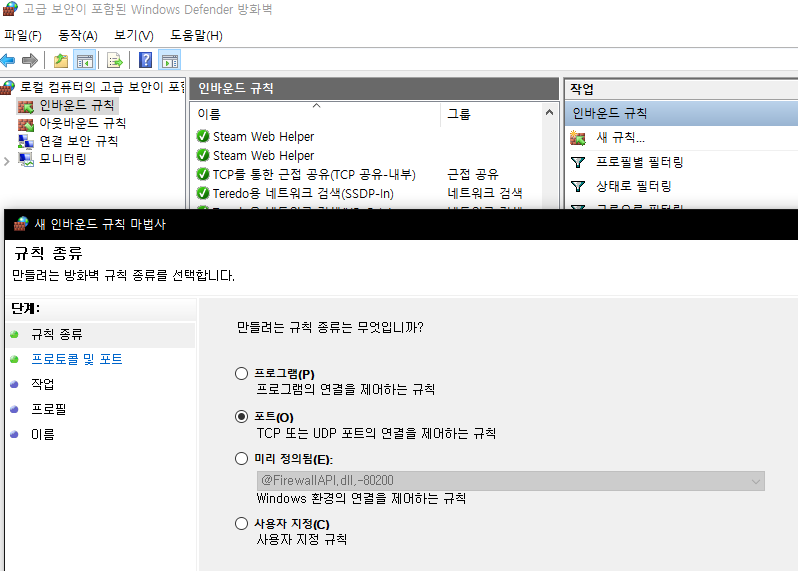The height and width of the screenshot is (571, 798).
Task: Select 아웃바운드 규칙 in the tree
Action: coord(82,123)
